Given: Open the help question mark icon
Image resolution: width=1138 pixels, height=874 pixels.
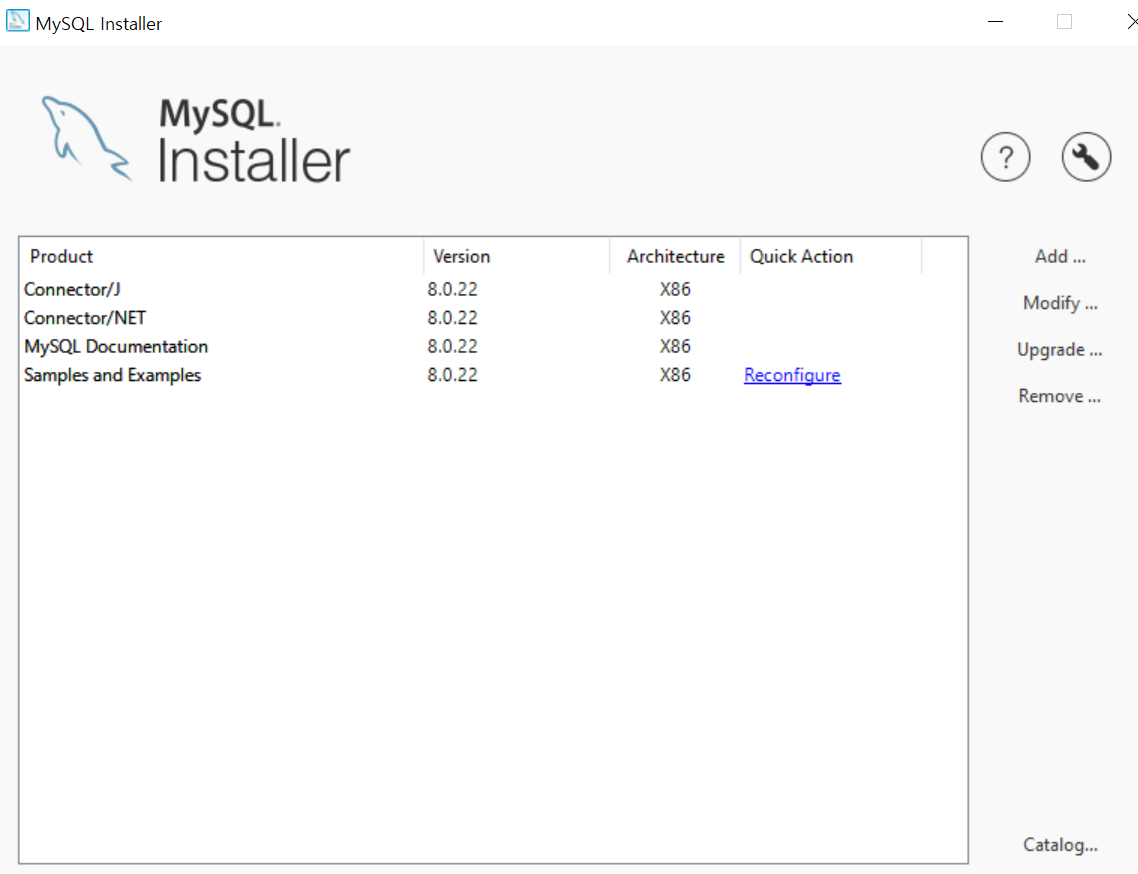Looking at the screenshot, I should (x=1005, y=157).
